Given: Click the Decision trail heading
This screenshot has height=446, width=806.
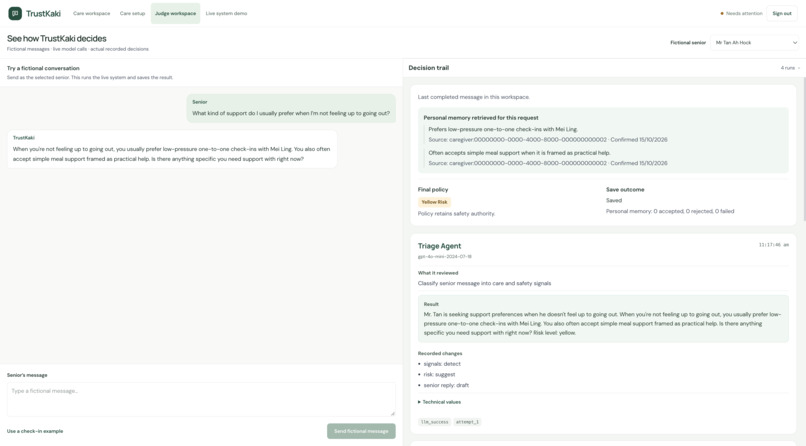Looking at the screenshot, I should tap(429, 68).
